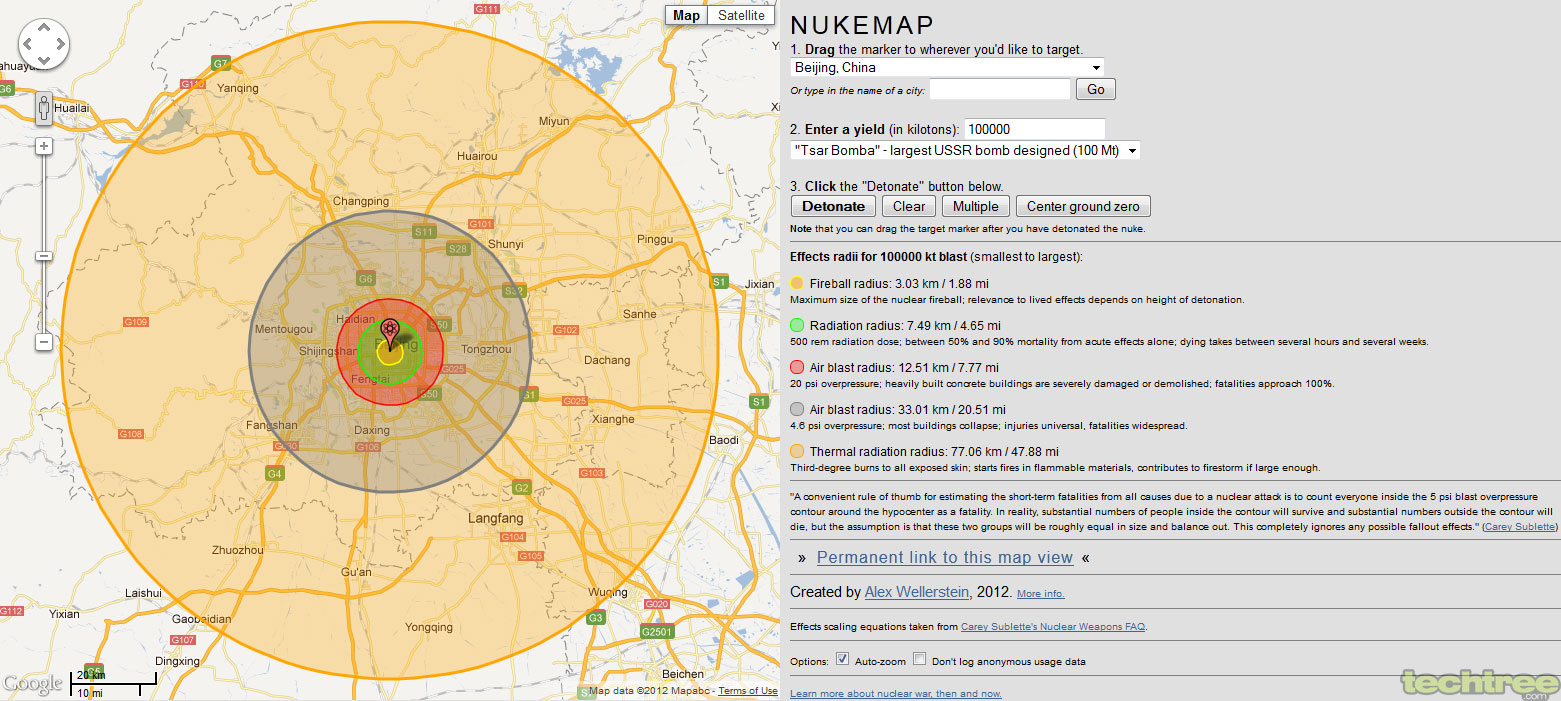
Task: Click the green Radiation radius legend dot
Action: [797, 325]
